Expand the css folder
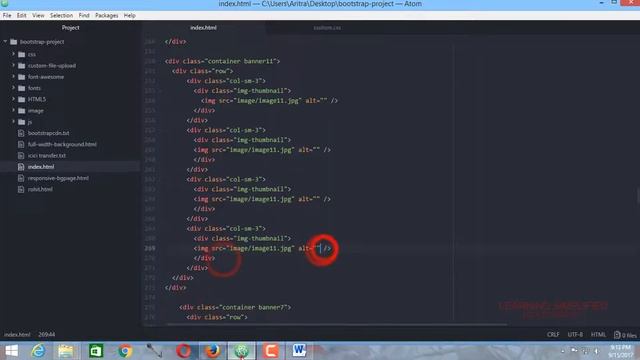This screenshot has height=360, width=640. [13, 54]
